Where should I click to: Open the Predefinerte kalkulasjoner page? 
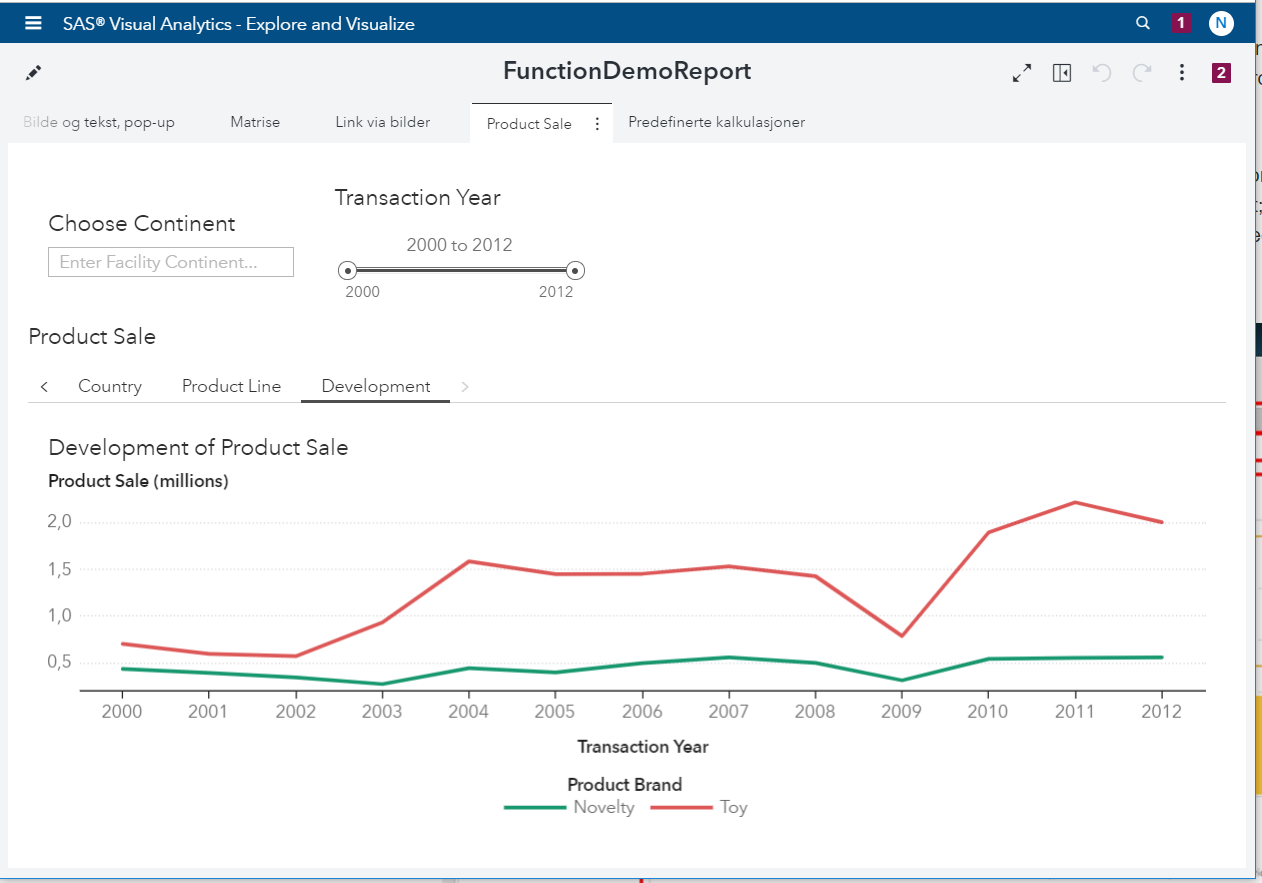[x=717, y=121]
